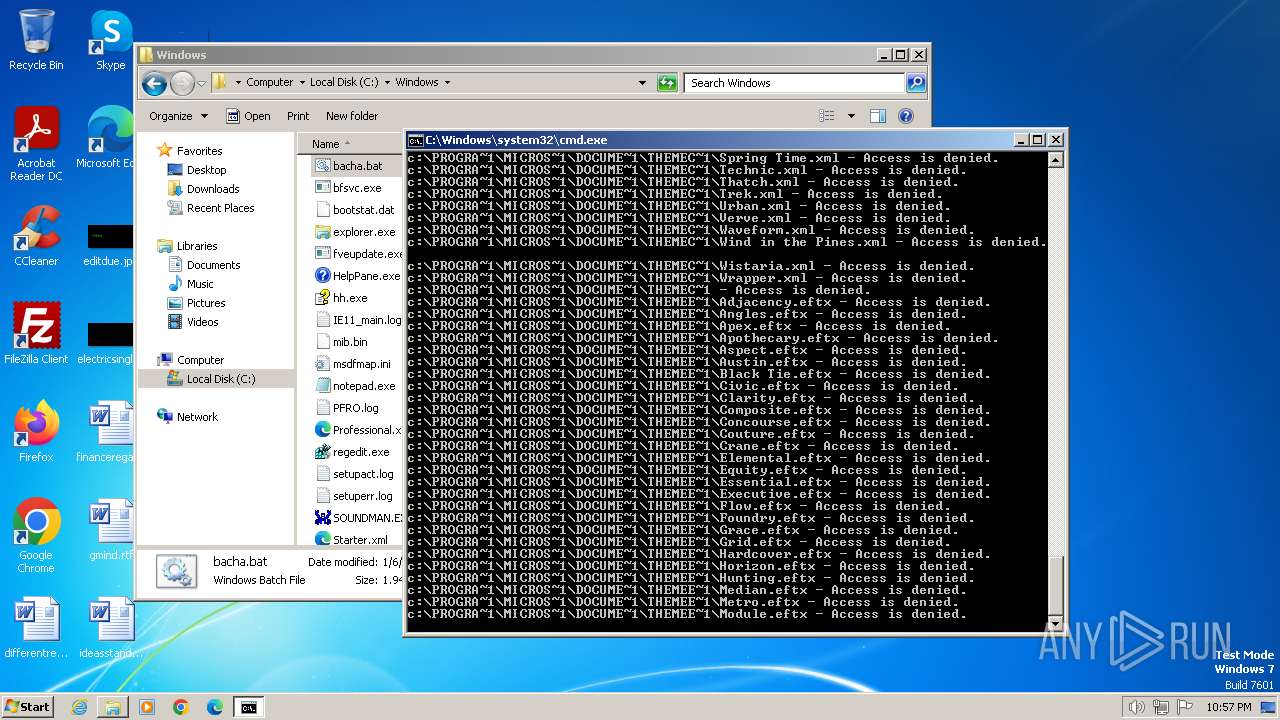Click Print in the Explorer toolbar
Image resolution: width=1280 pixels, height=720 pixels.
298,116
